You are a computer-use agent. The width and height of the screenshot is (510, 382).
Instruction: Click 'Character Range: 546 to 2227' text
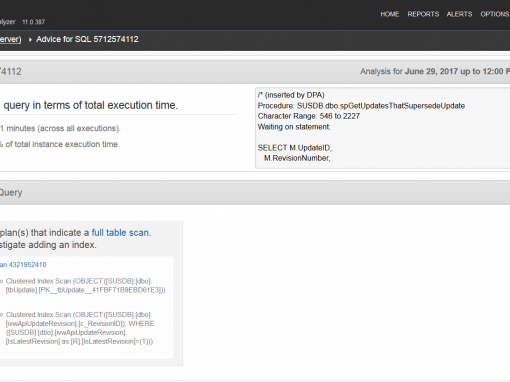309,116
